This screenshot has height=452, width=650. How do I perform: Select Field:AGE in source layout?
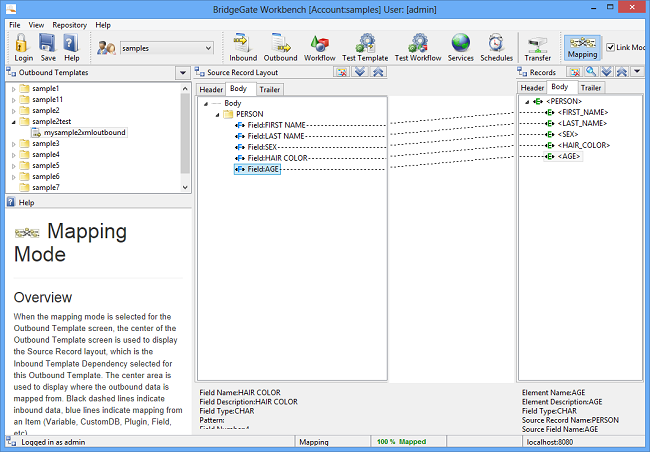pos(257,169)
